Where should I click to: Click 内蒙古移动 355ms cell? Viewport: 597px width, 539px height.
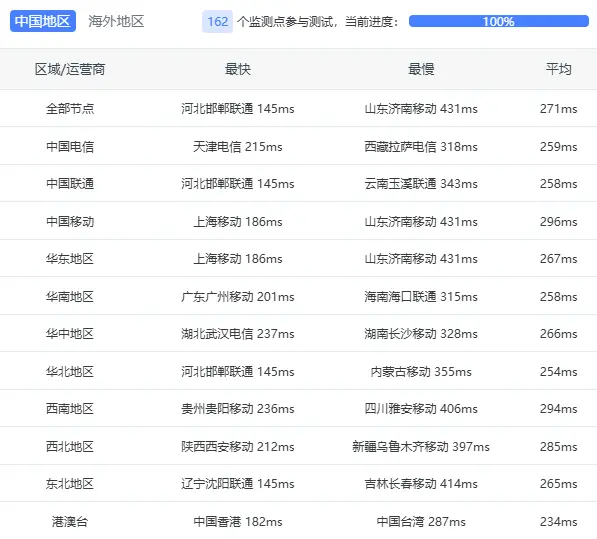tap(421, 372)
